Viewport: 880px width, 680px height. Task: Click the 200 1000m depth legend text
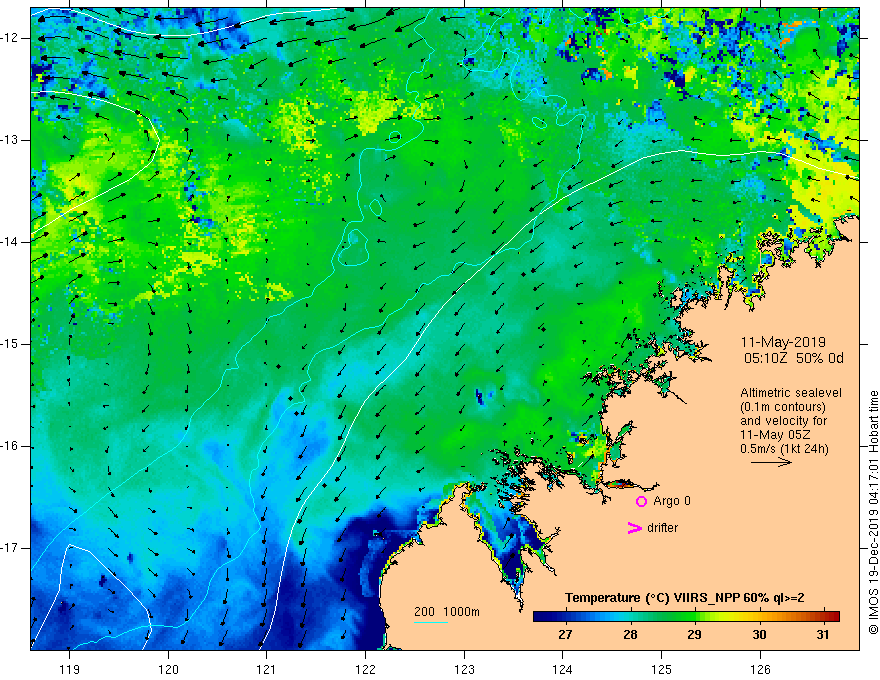tap(447, 612)
